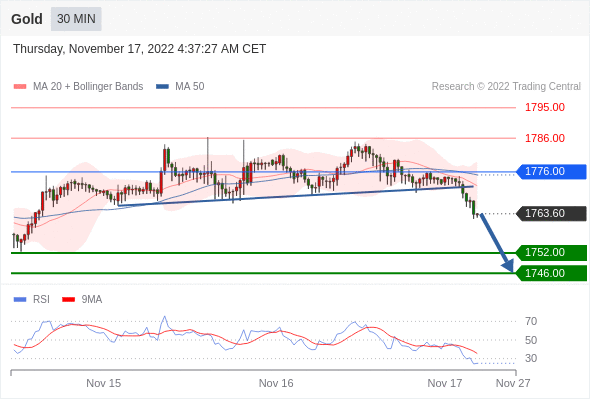Image resolution: width=590 pixels, height=400 pixels.
Task: Click the pink MA 20 color swatch
Action: [x=20, y=87]
